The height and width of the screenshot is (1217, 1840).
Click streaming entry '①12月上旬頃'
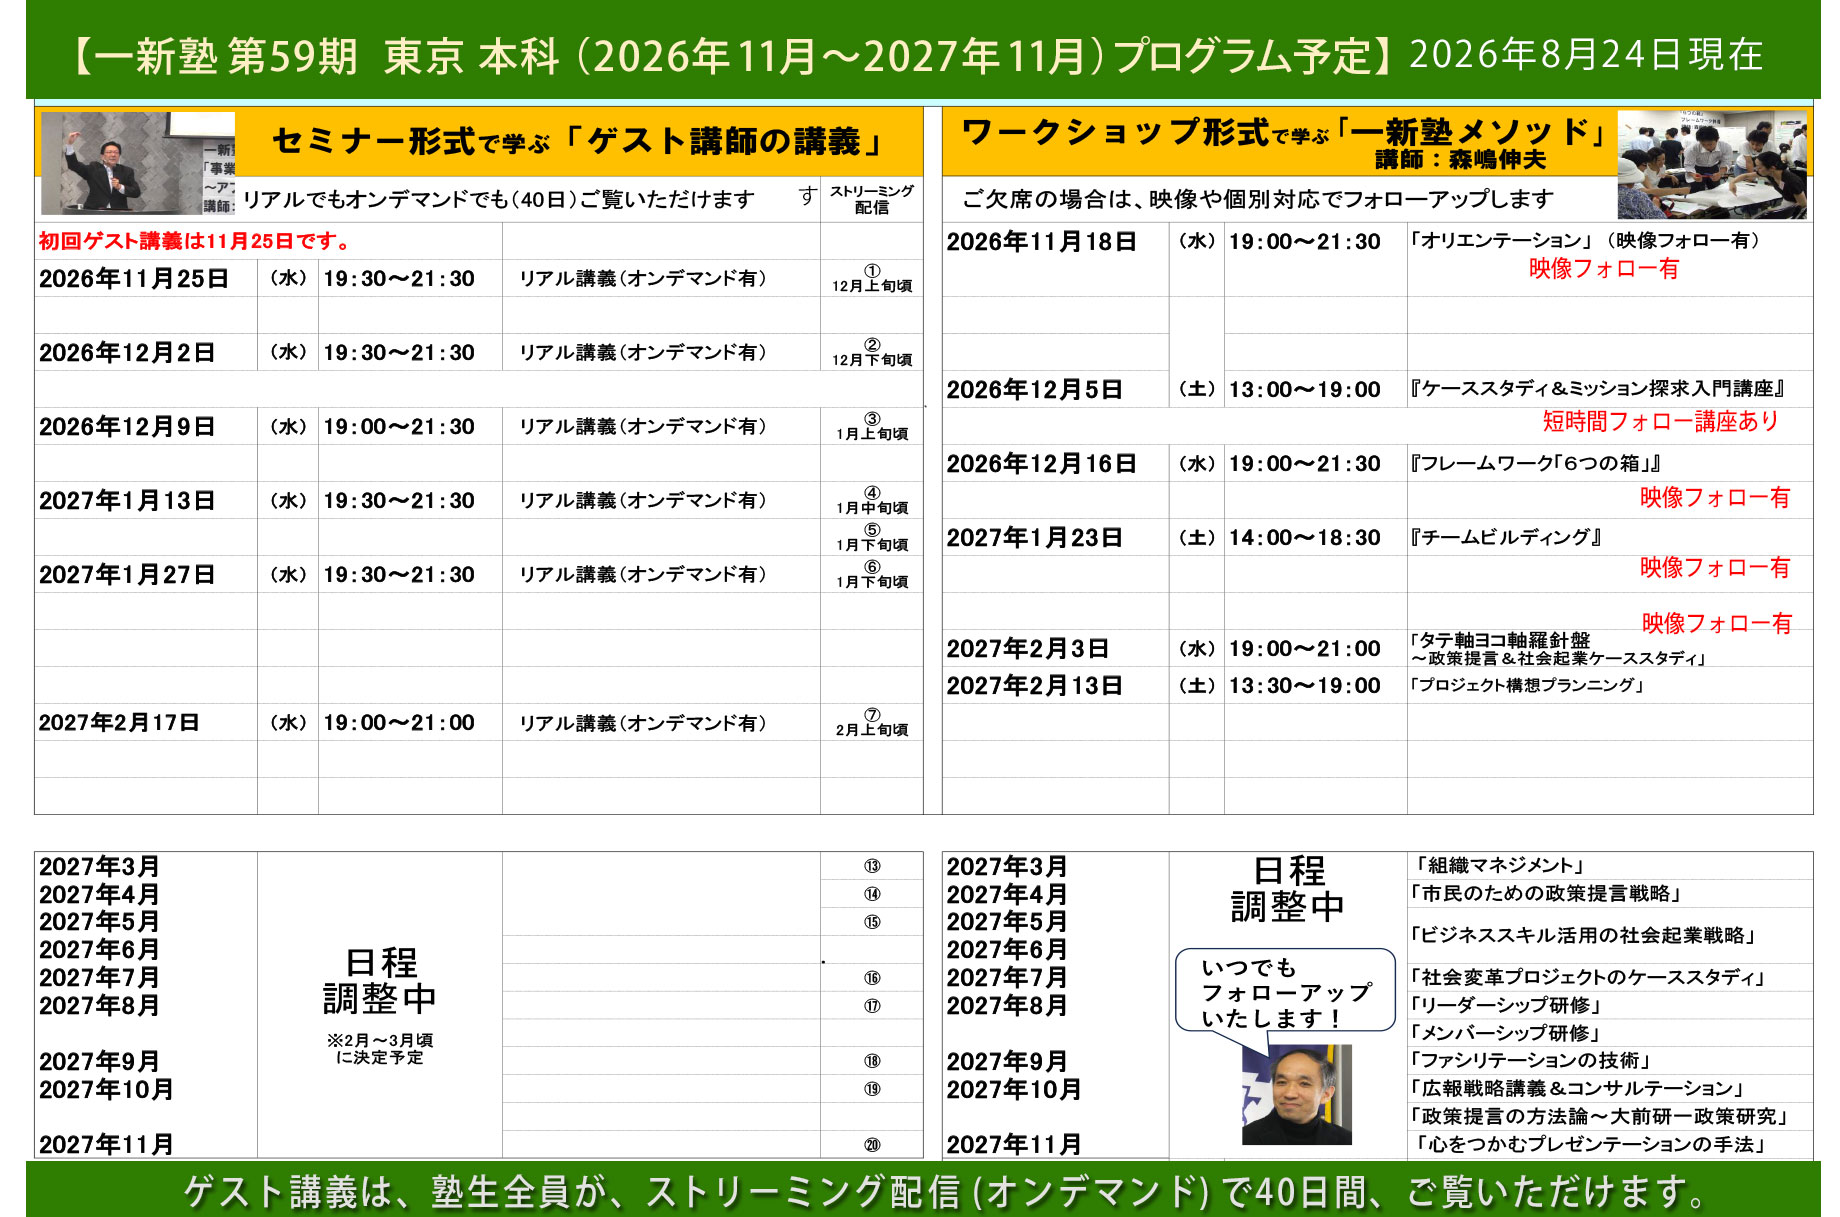(872, 279)
